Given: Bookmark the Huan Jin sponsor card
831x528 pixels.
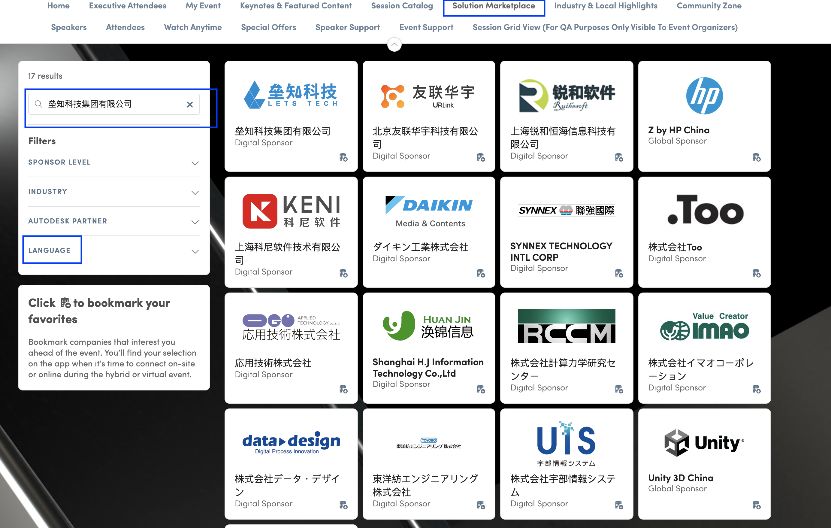Looking at the screenshot, I should pos(480,389).
